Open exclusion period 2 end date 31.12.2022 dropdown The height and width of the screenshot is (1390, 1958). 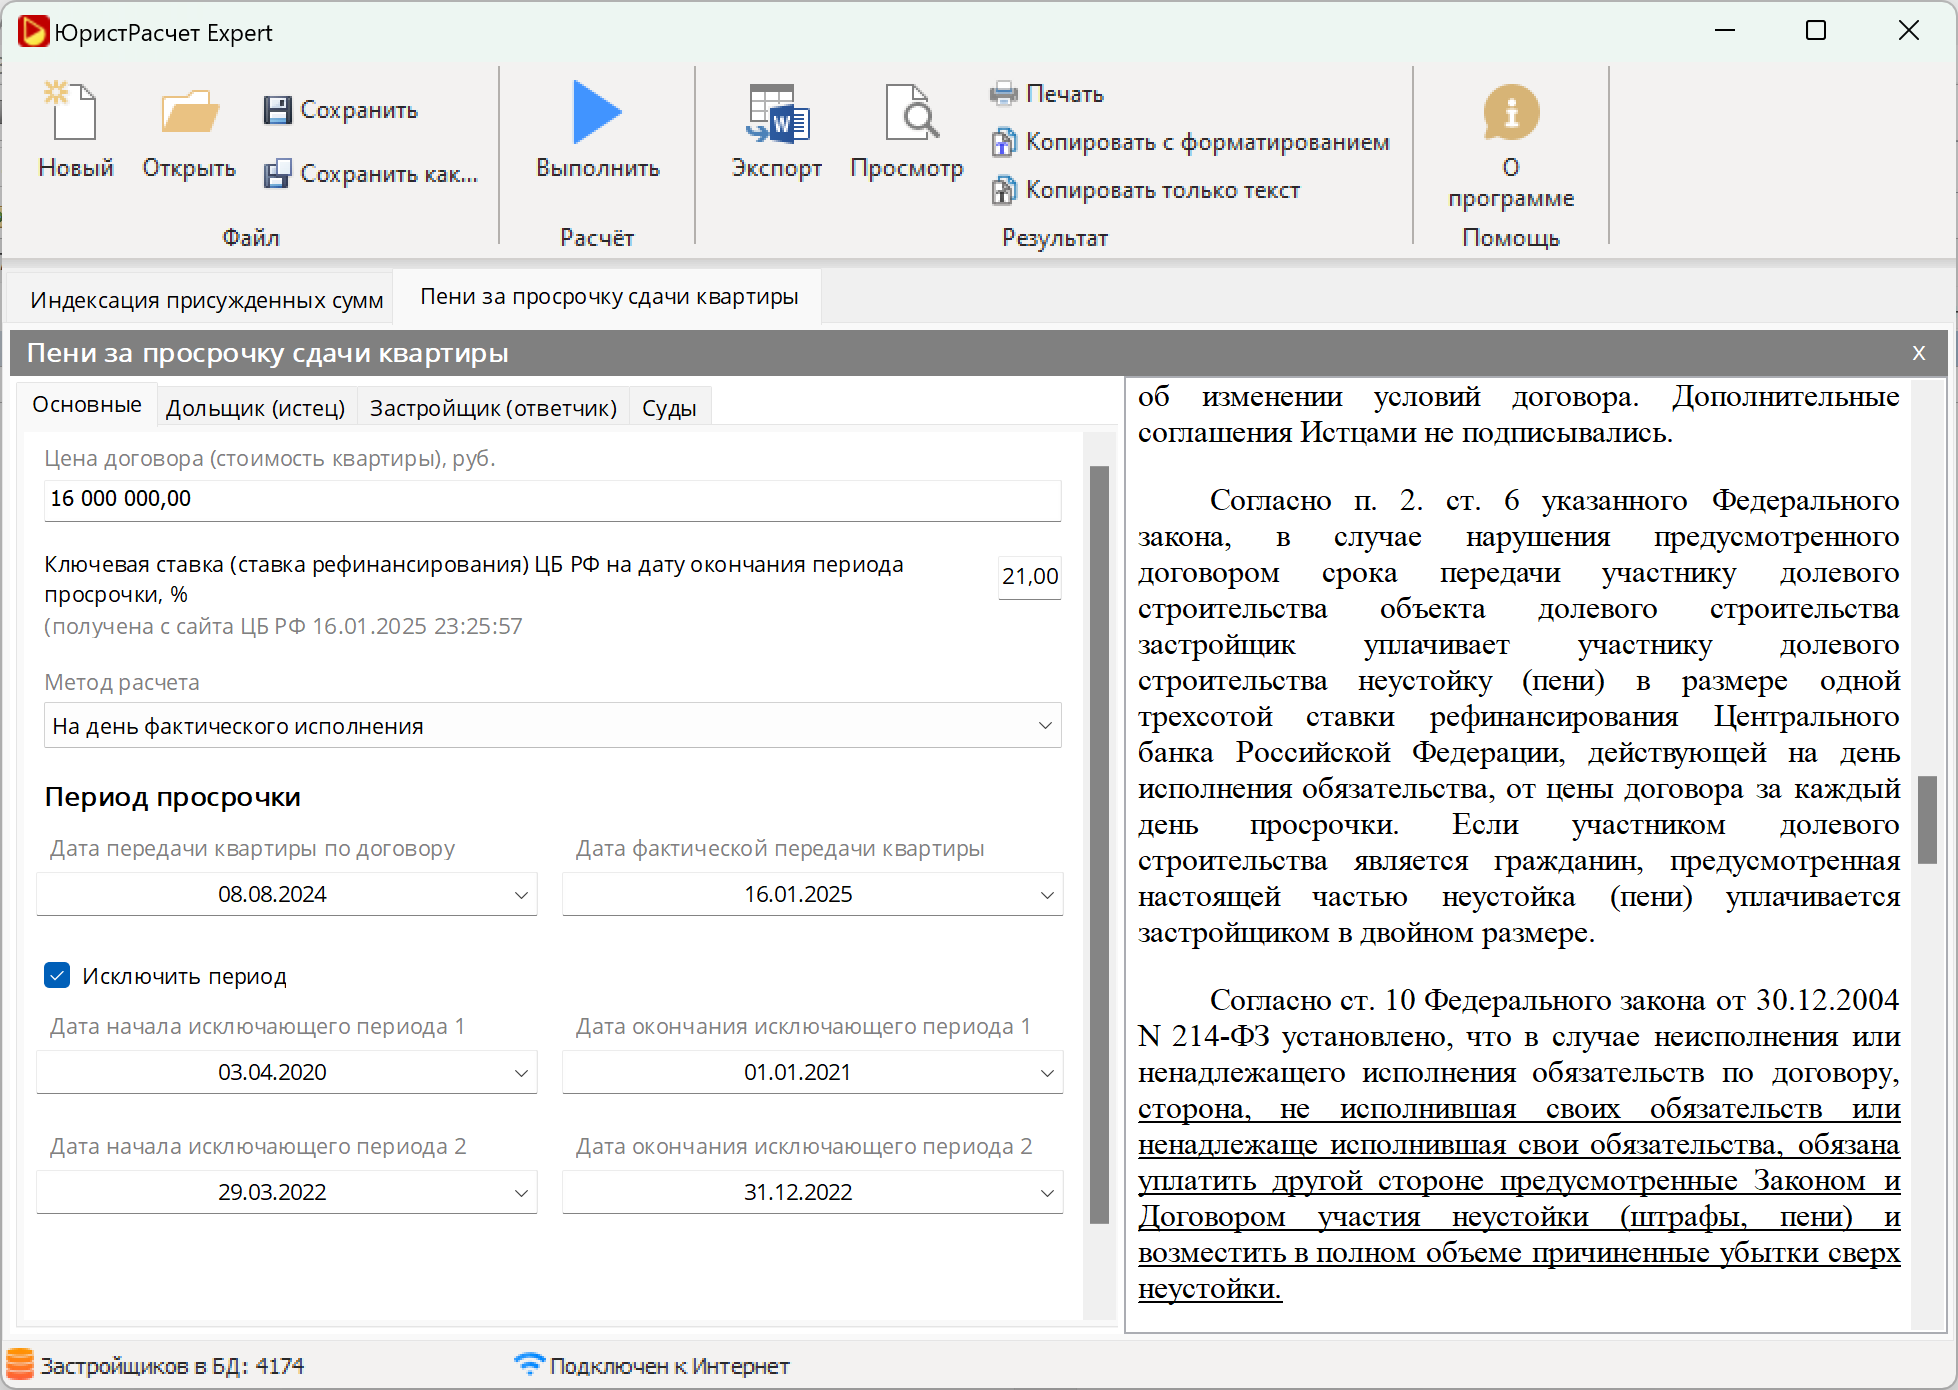tap(812, 1192)
